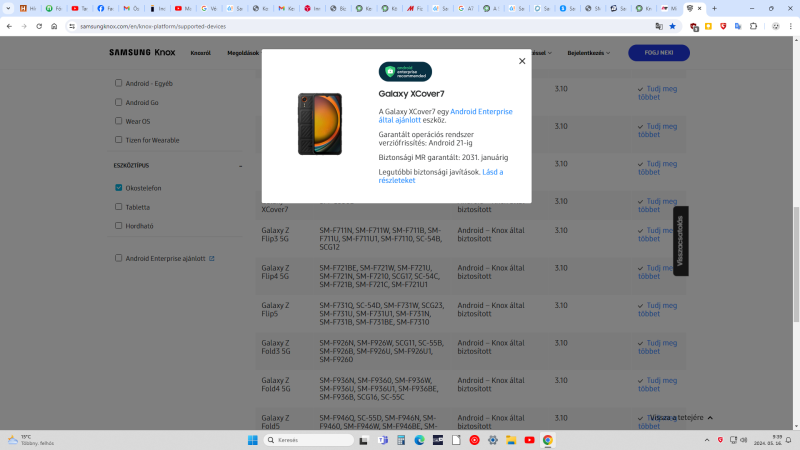800x450 pixels.
Task: Open the Lásd a részleteket link
Action: pyautogui.click(x=441, y=176)
